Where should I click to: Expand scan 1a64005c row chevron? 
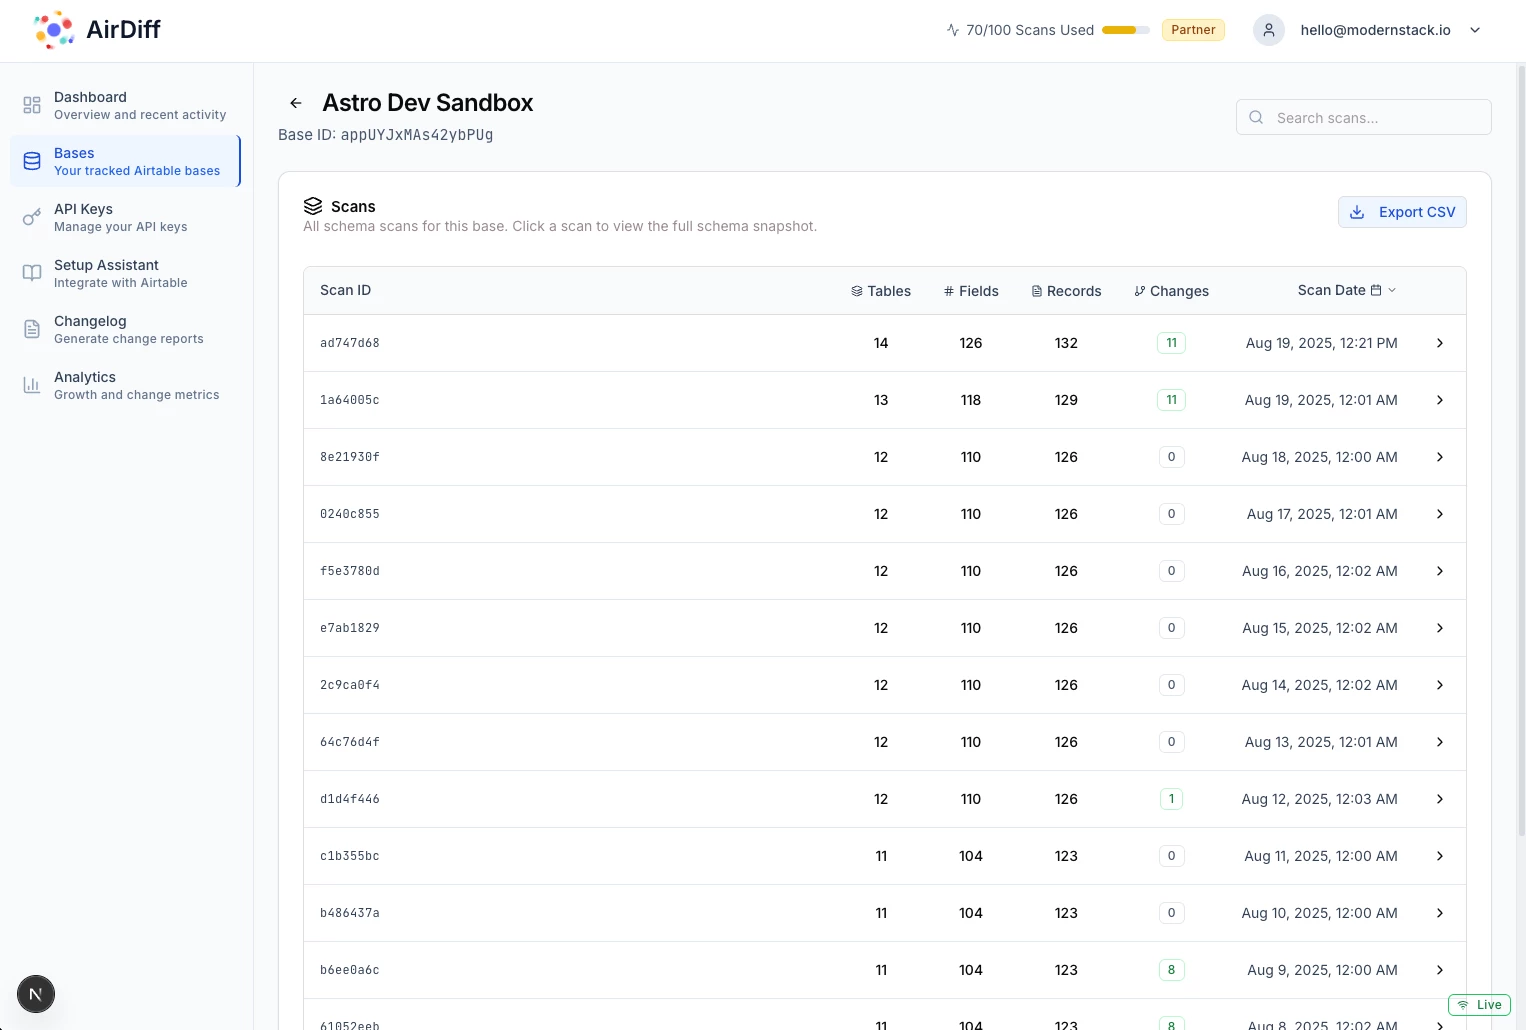click(x=1440, y=400)
